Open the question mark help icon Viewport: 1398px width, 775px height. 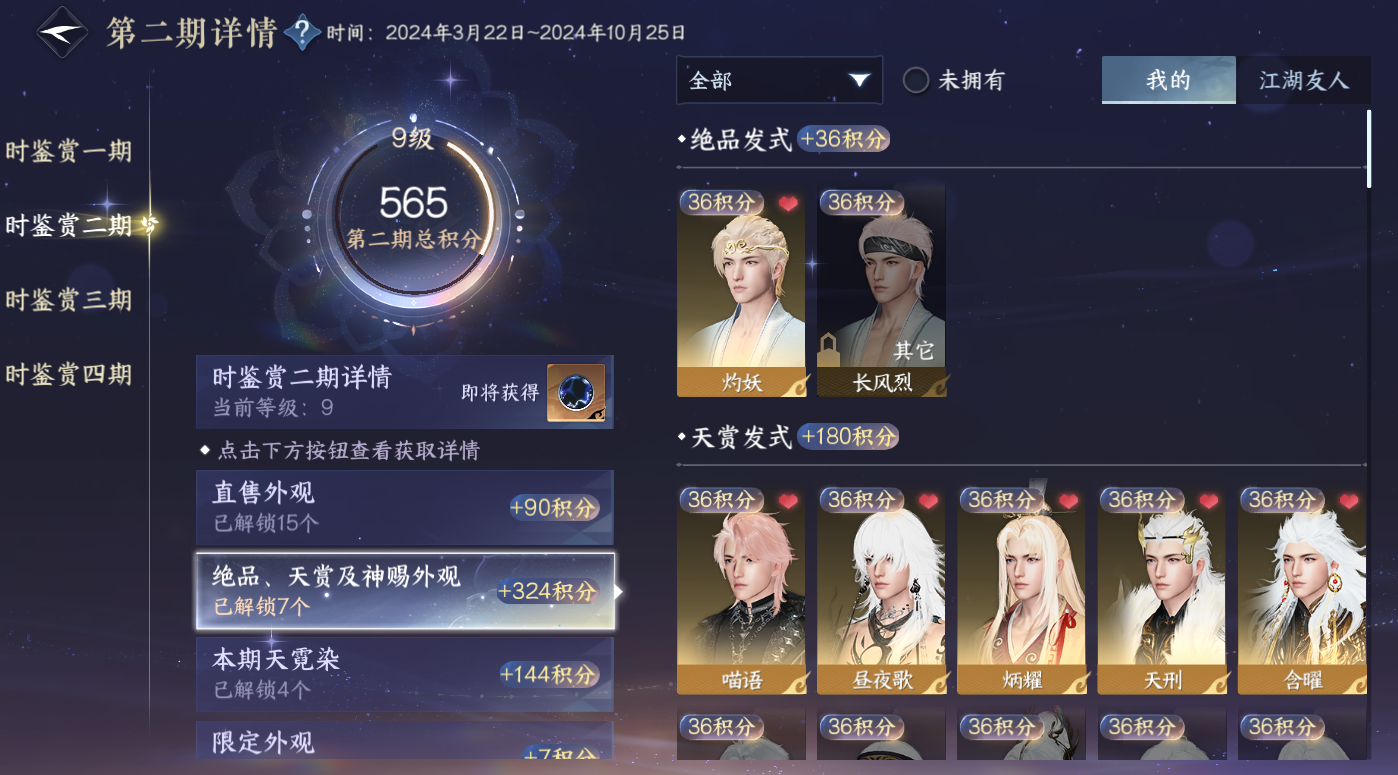302,33
